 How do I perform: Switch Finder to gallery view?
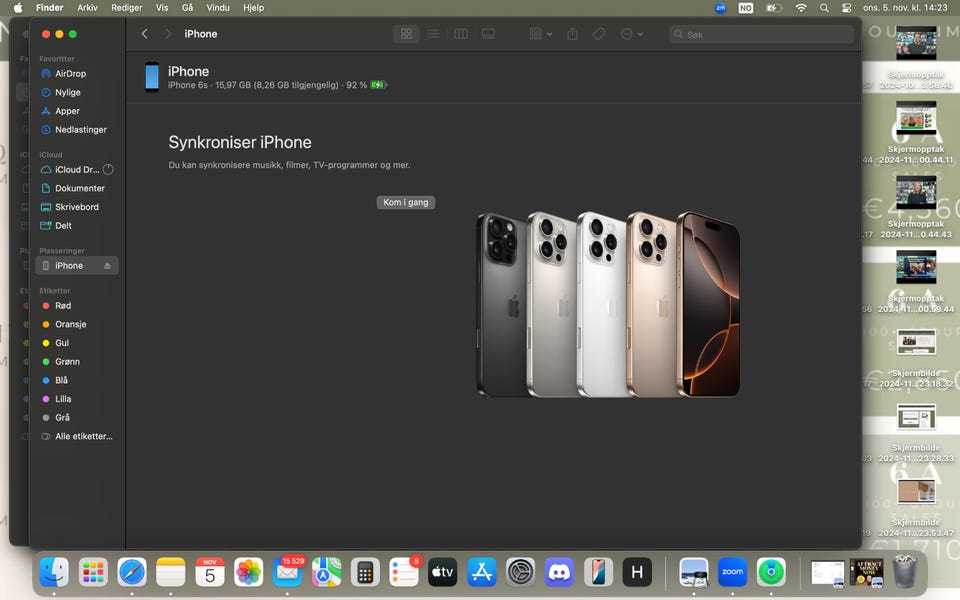tap(488, 34)
